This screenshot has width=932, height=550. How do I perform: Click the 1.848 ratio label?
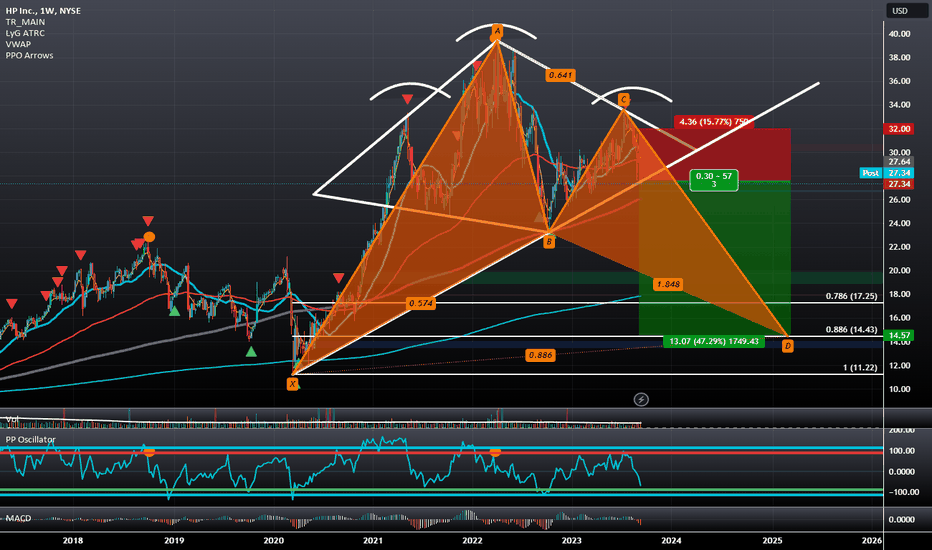pyautogui.click(x=667, y=284)
